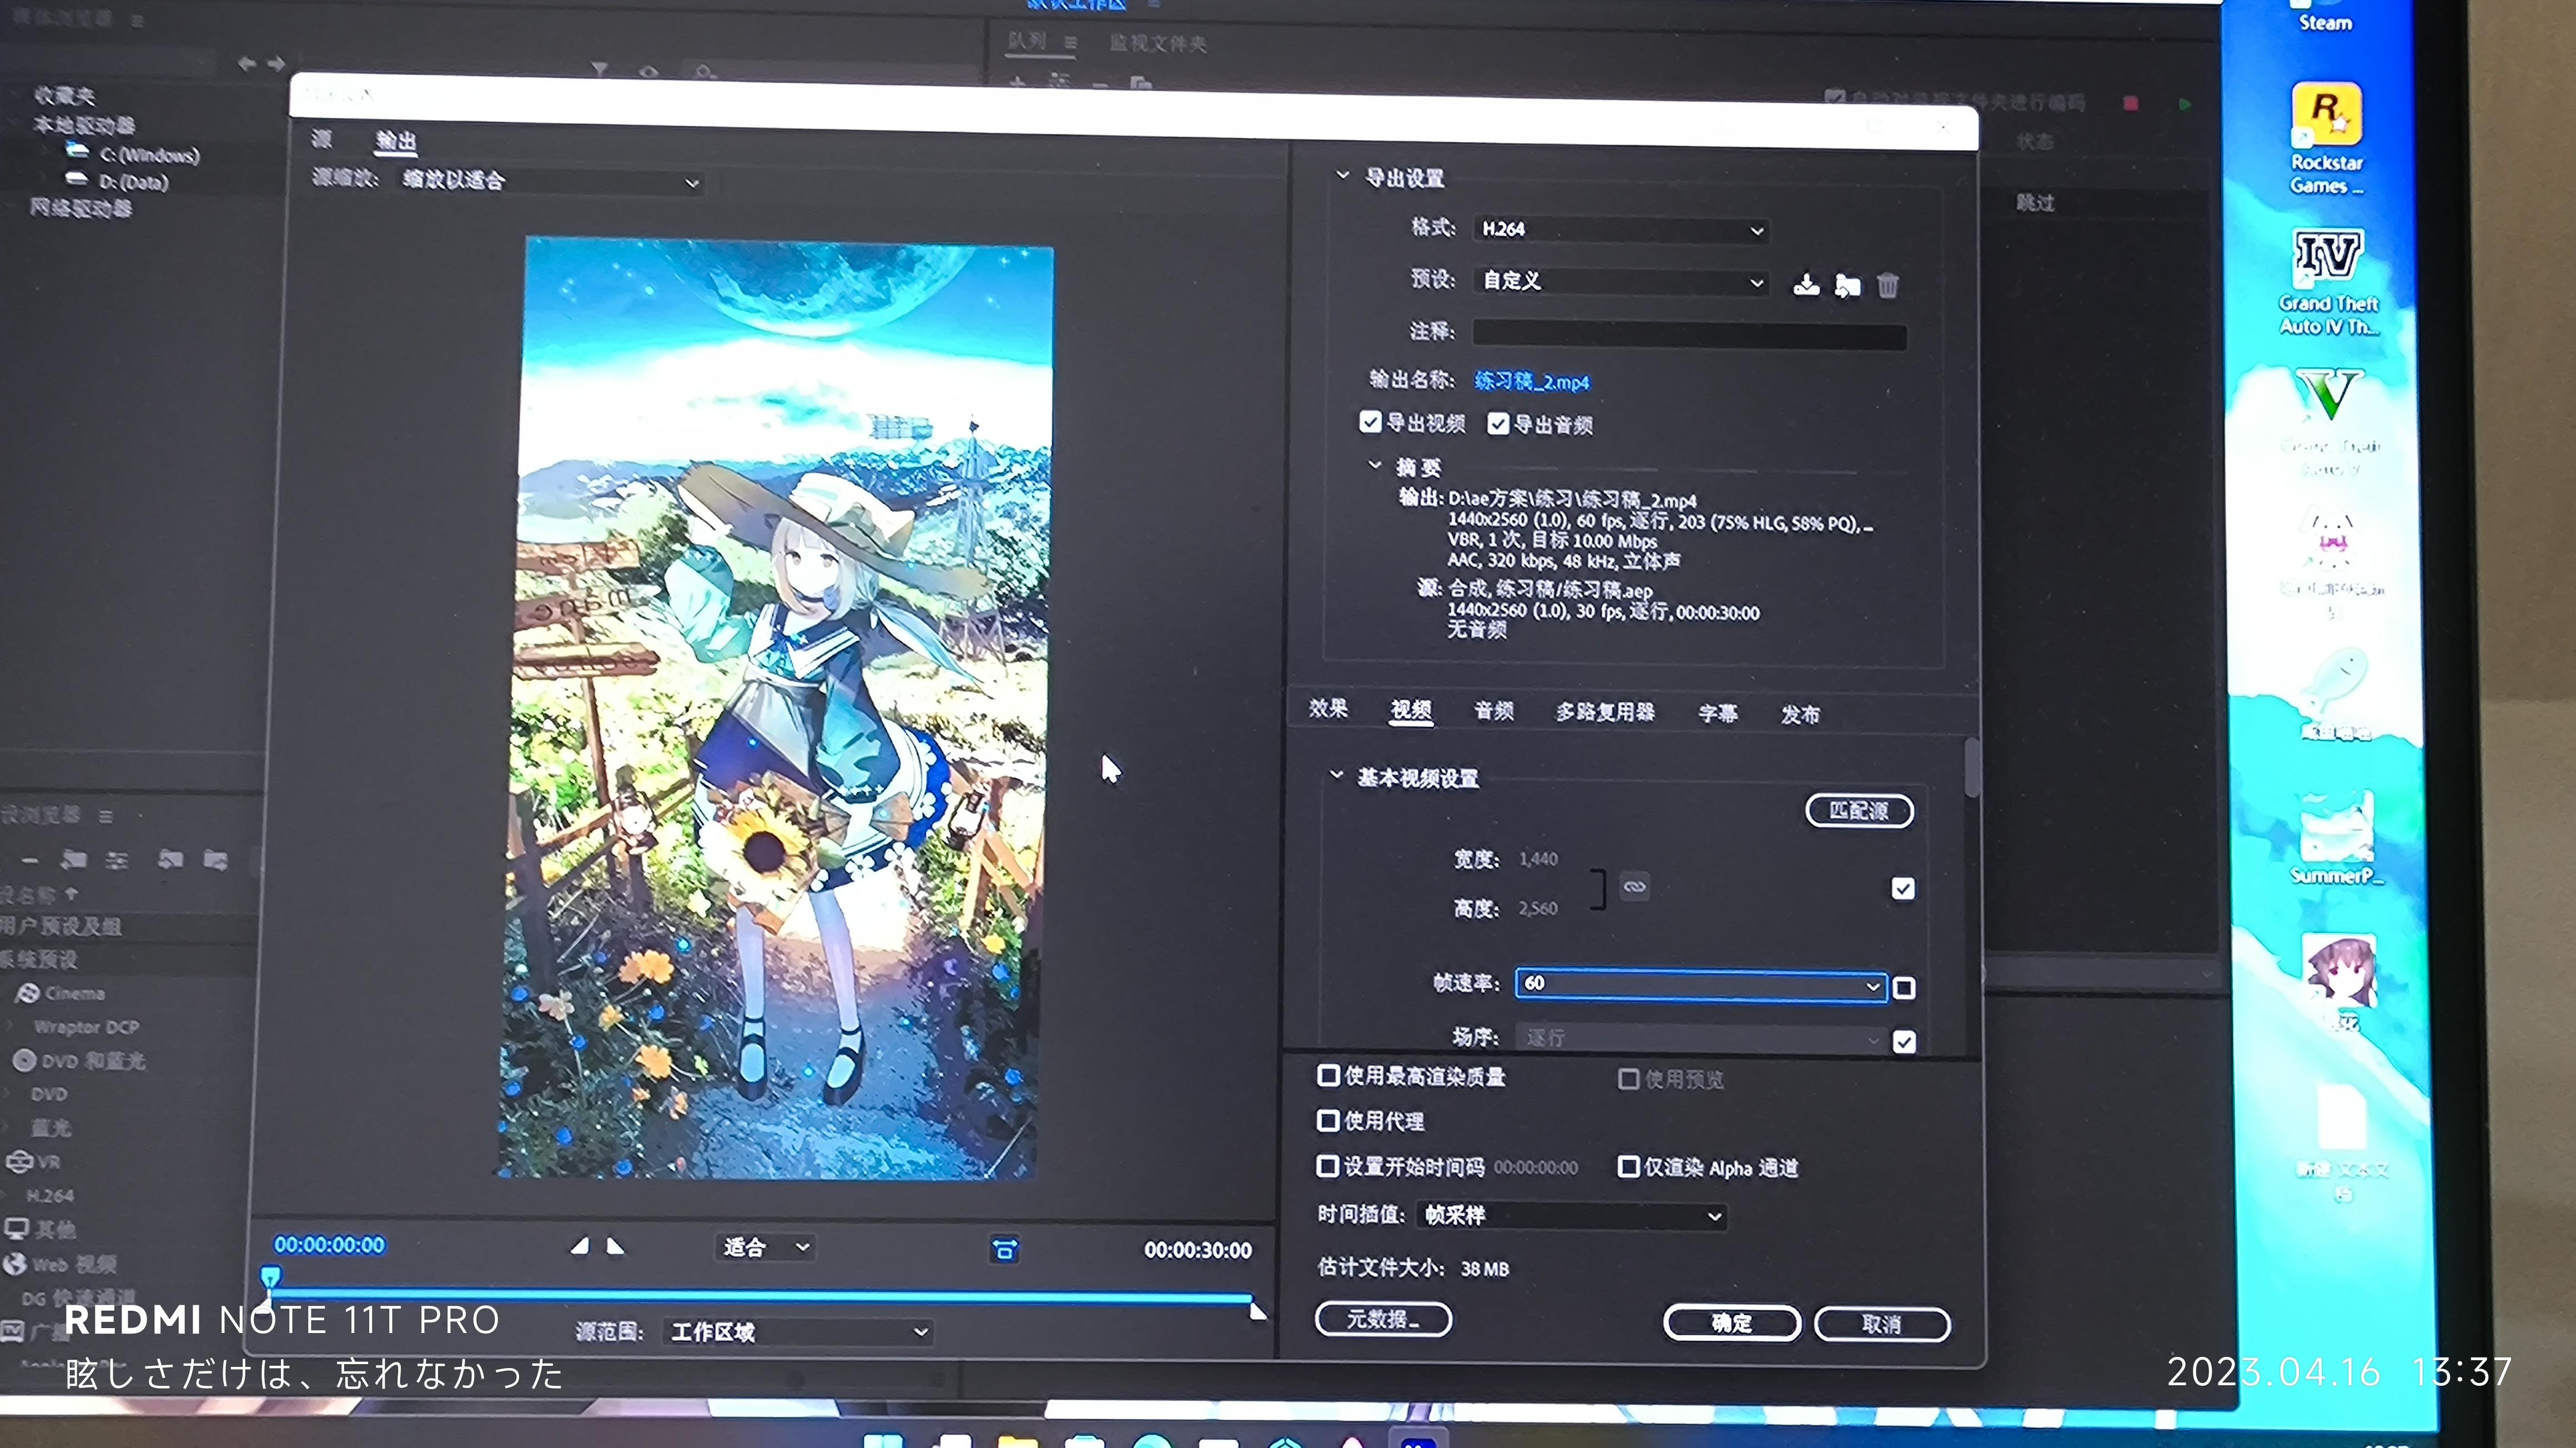This screenshot has width=2576, height=1448.
Task: Switch to the 源 tab
Action: (x=322, y=138)
